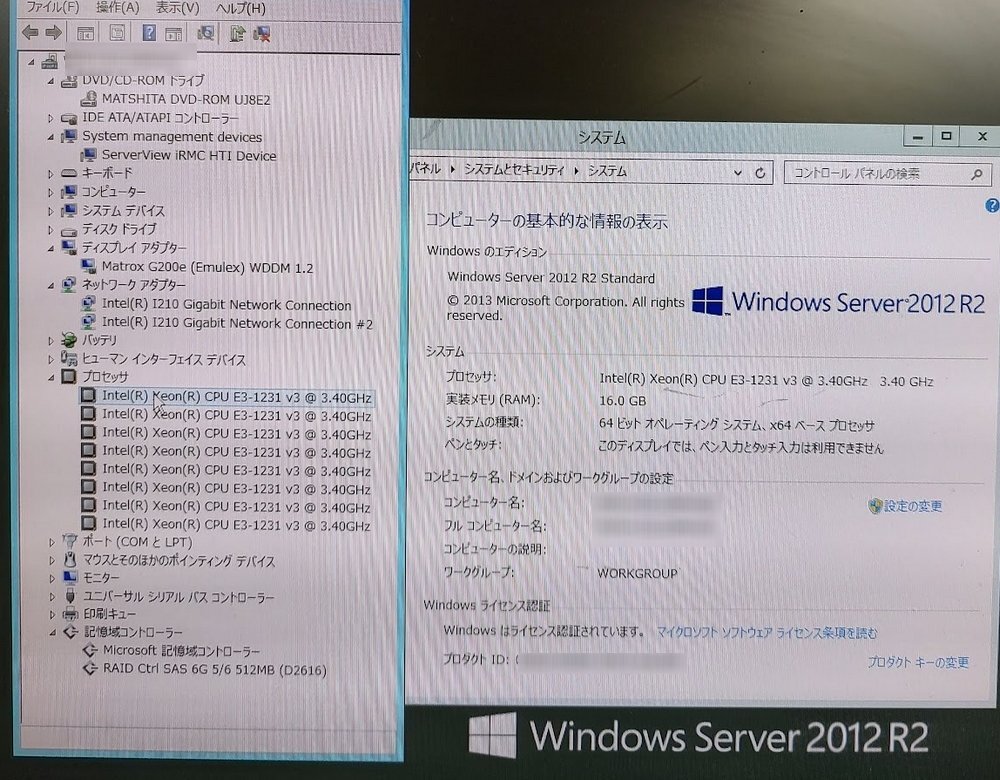1000x780 pixels.
Task: Click the バッテリ category icon
Action: [69, 340]
